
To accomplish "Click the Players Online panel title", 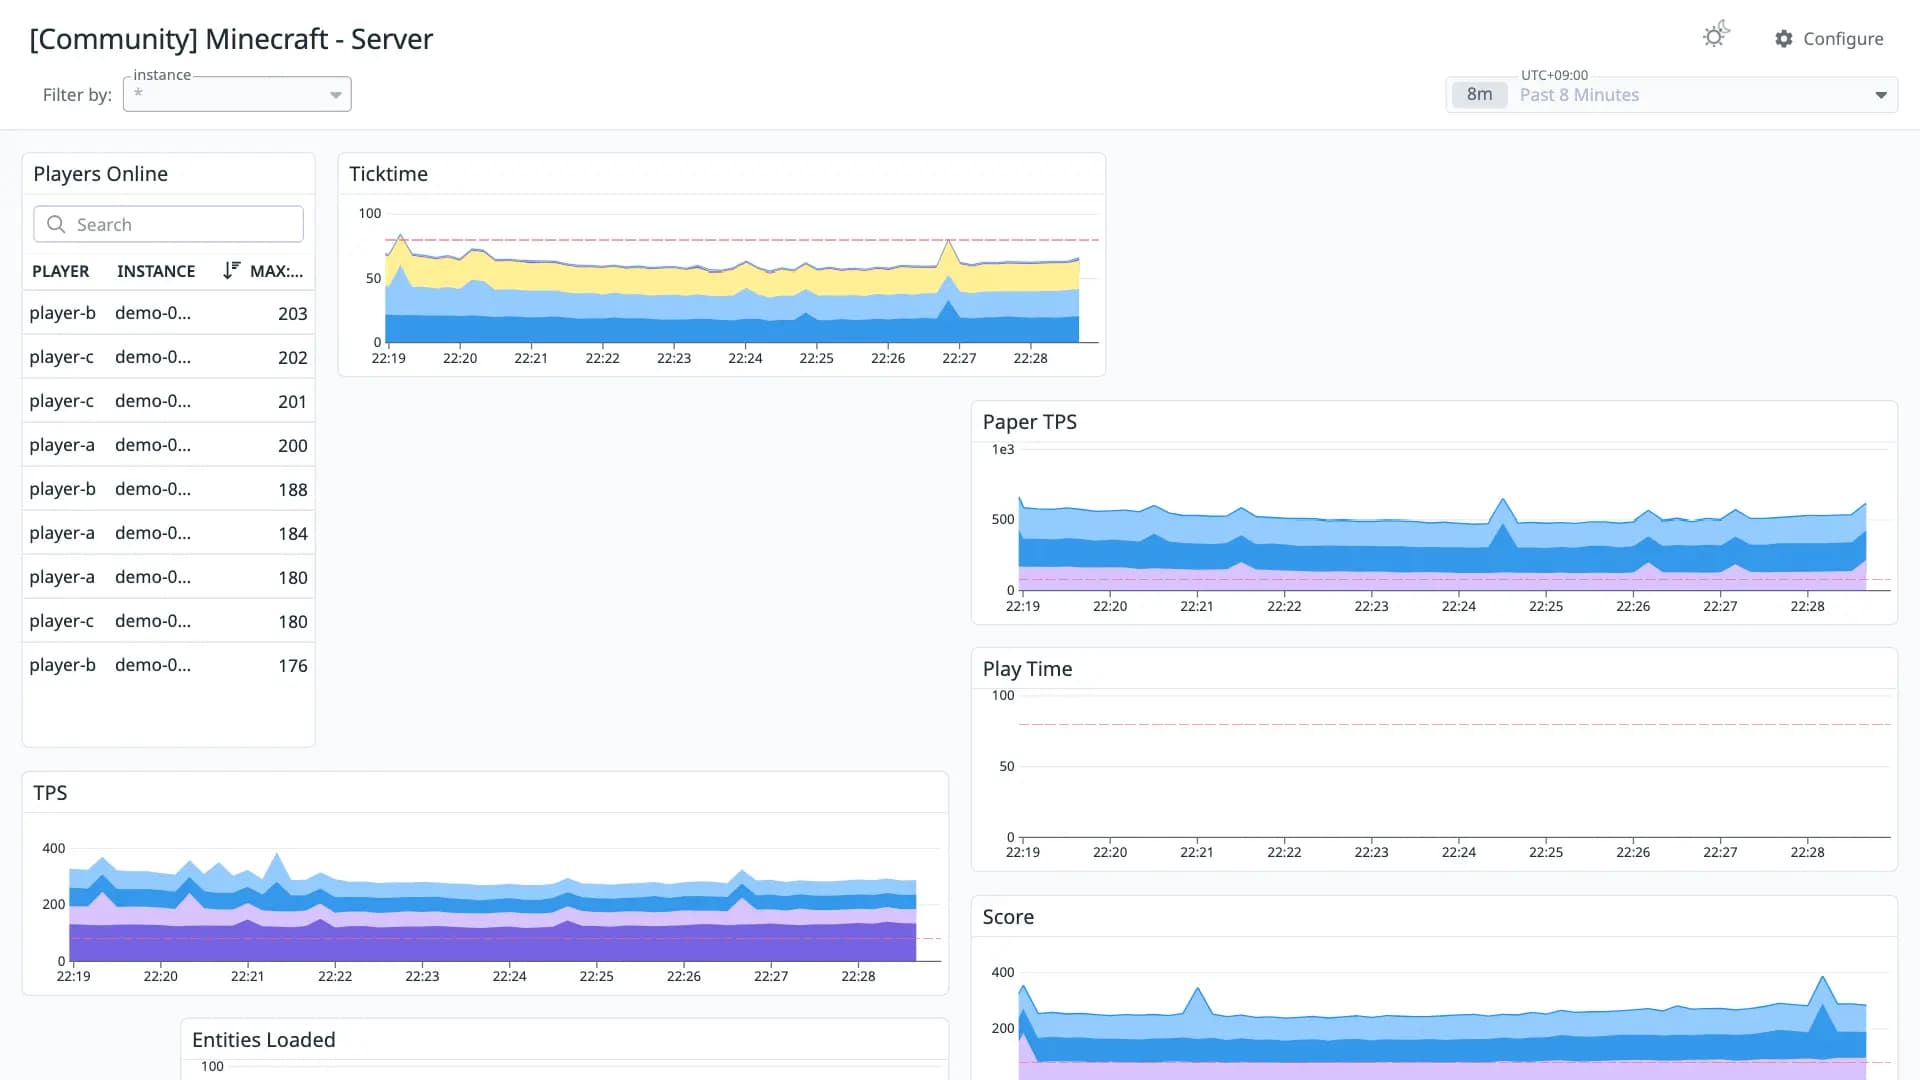I will tap(100, 174).
